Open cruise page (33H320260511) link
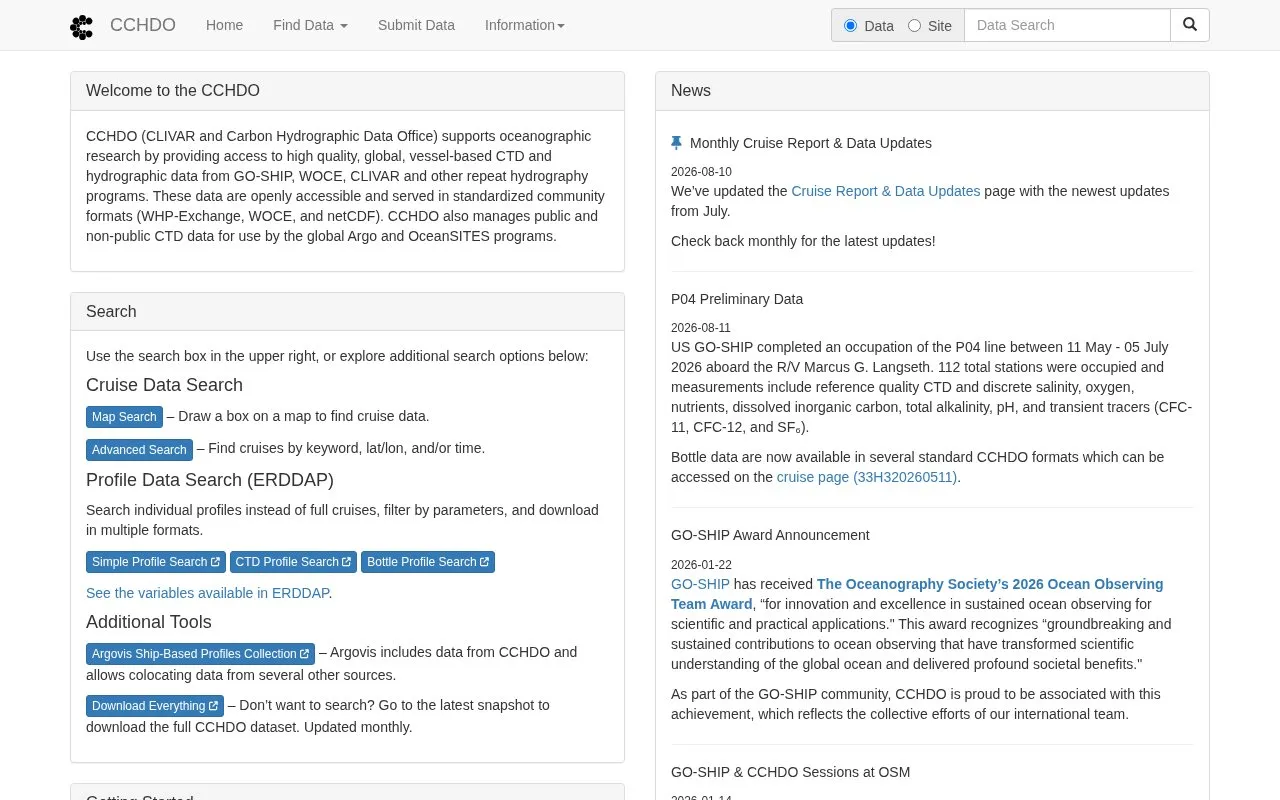The height and width of the screenshot is (800, 1280). (x=867, y=477)
